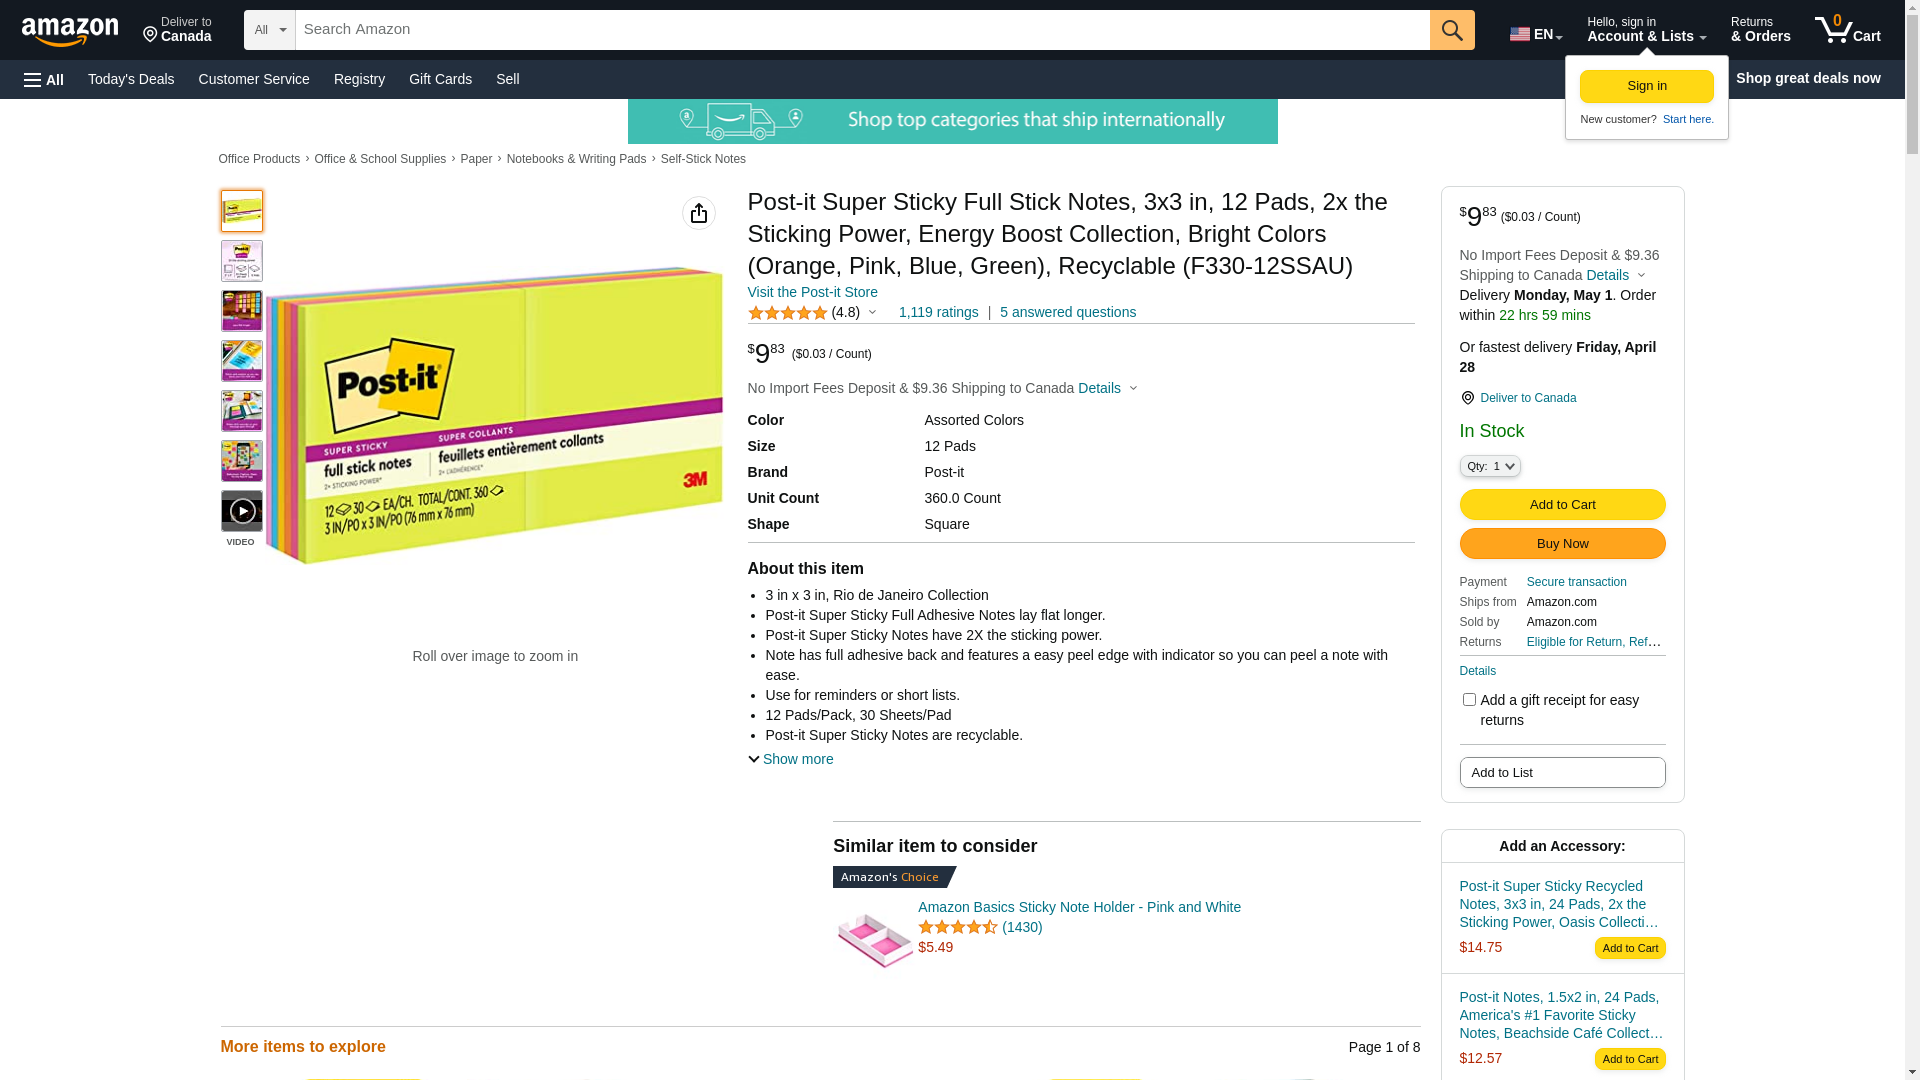
Task: Click the star rating icons
Action: (788, 313)
